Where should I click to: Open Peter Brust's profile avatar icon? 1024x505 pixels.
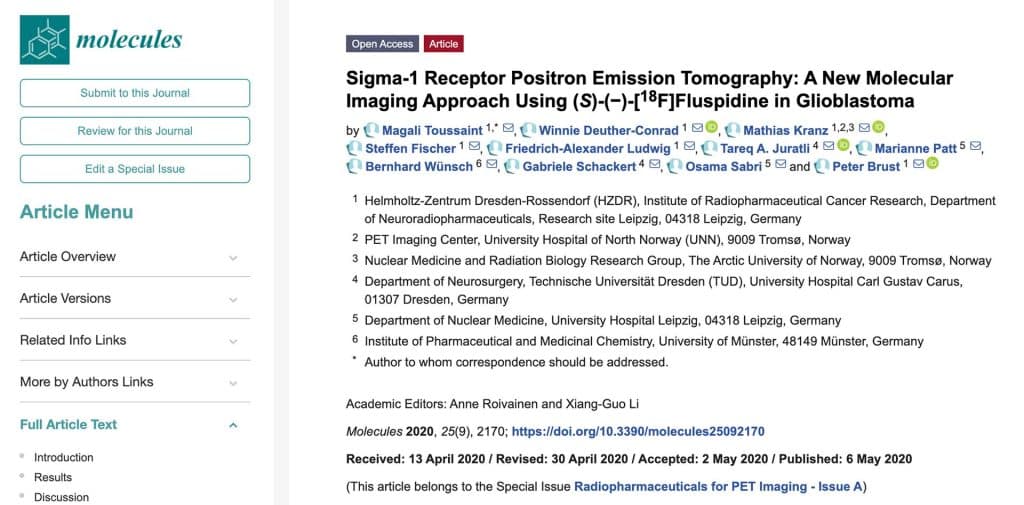[x=822, y=167]
